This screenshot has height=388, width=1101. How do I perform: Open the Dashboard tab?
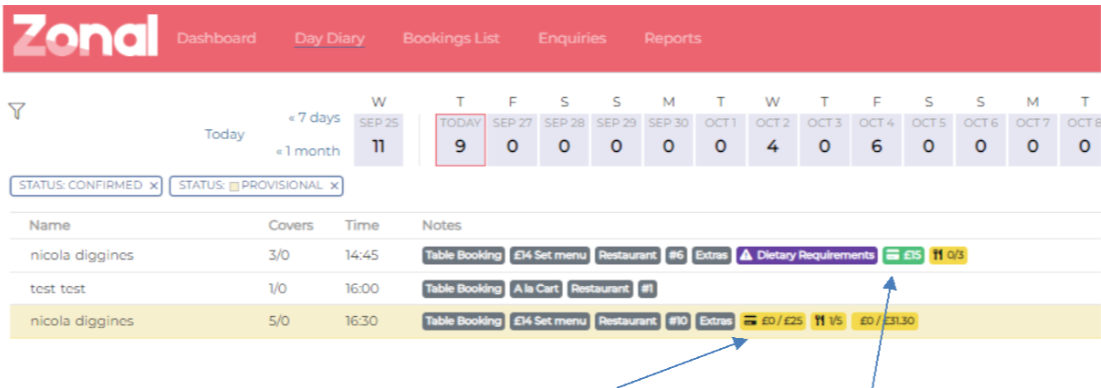216,38
